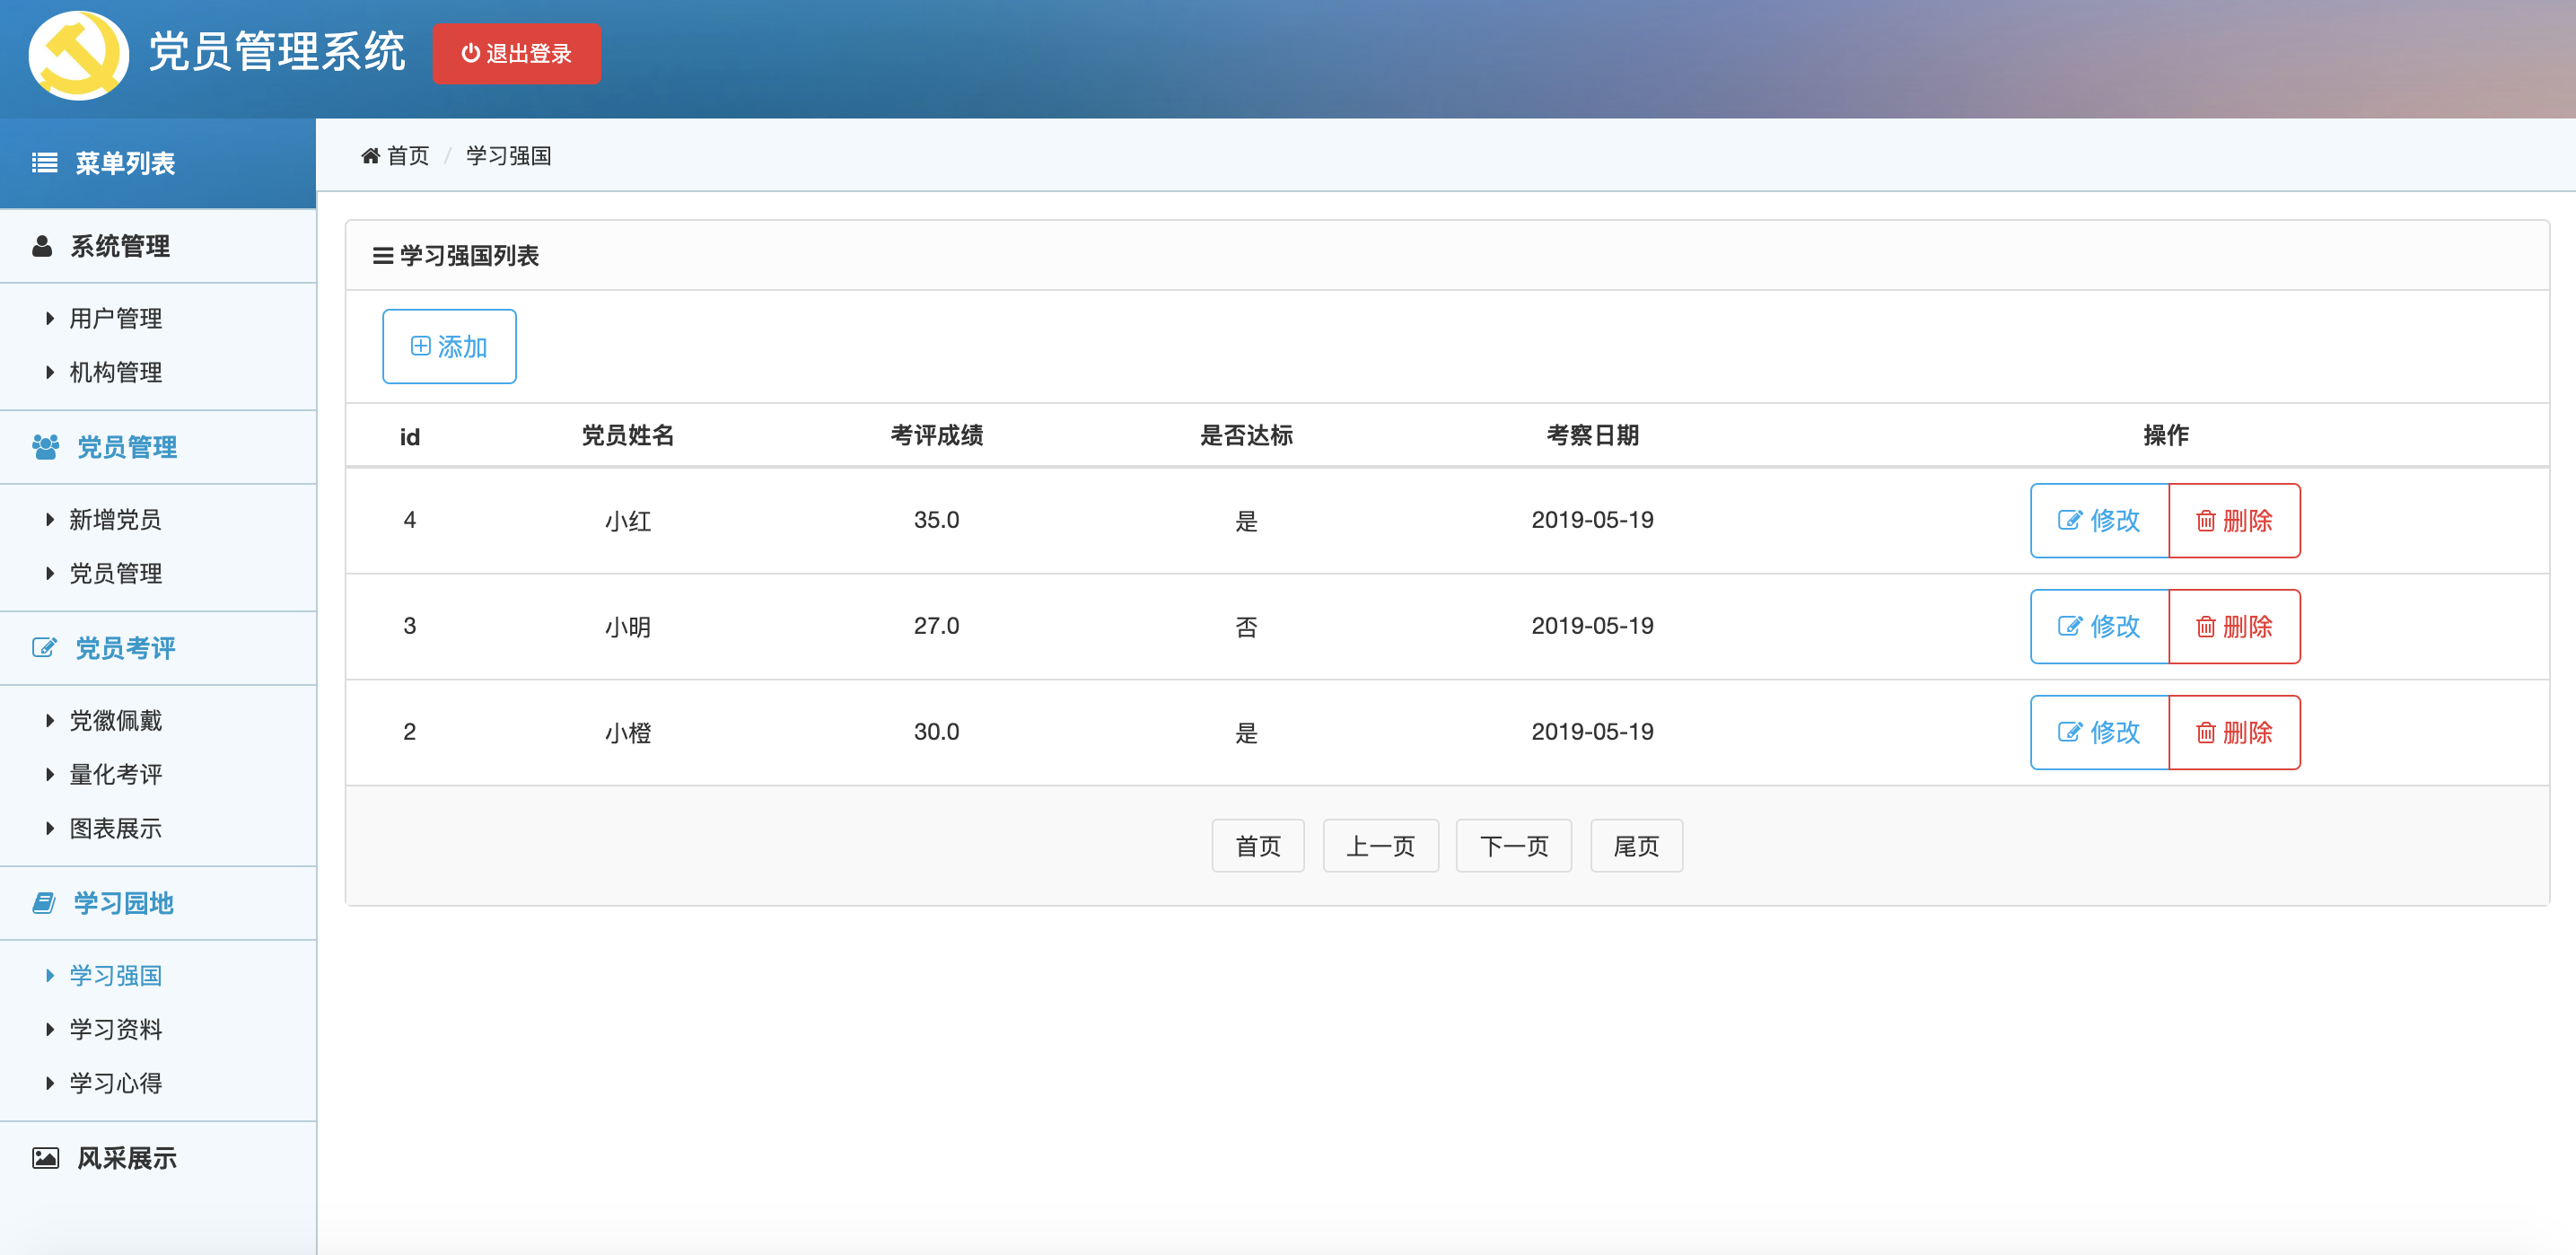
Task: Go to 下一页 next page
Action: (1514, 846)
